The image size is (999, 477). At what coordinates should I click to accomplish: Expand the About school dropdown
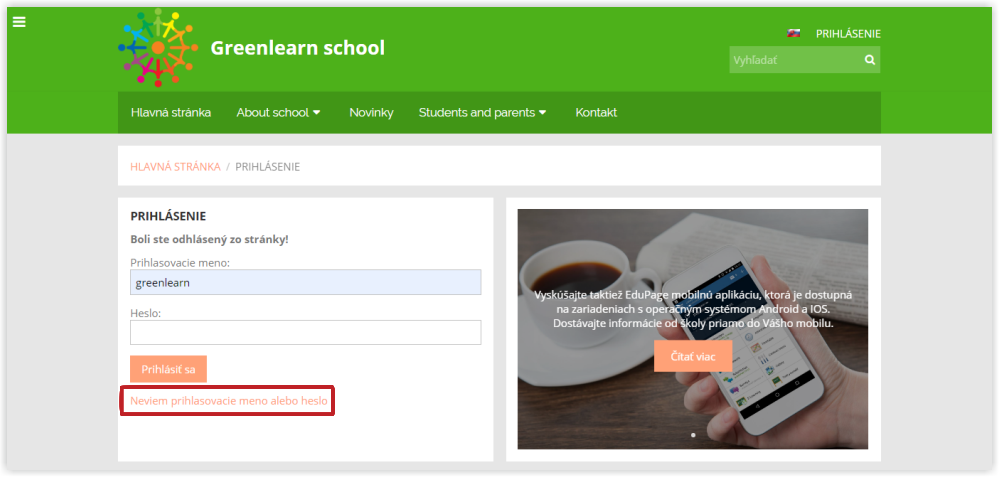278,113
